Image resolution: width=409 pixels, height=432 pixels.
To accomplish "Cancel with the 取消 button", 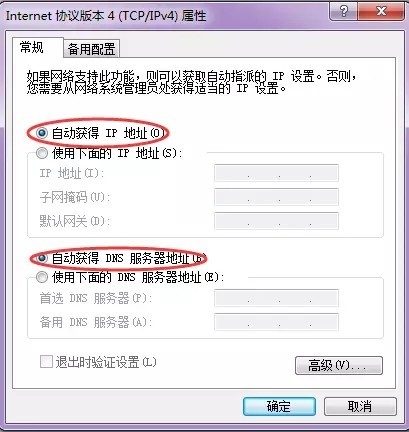I will tap(360, 406).
